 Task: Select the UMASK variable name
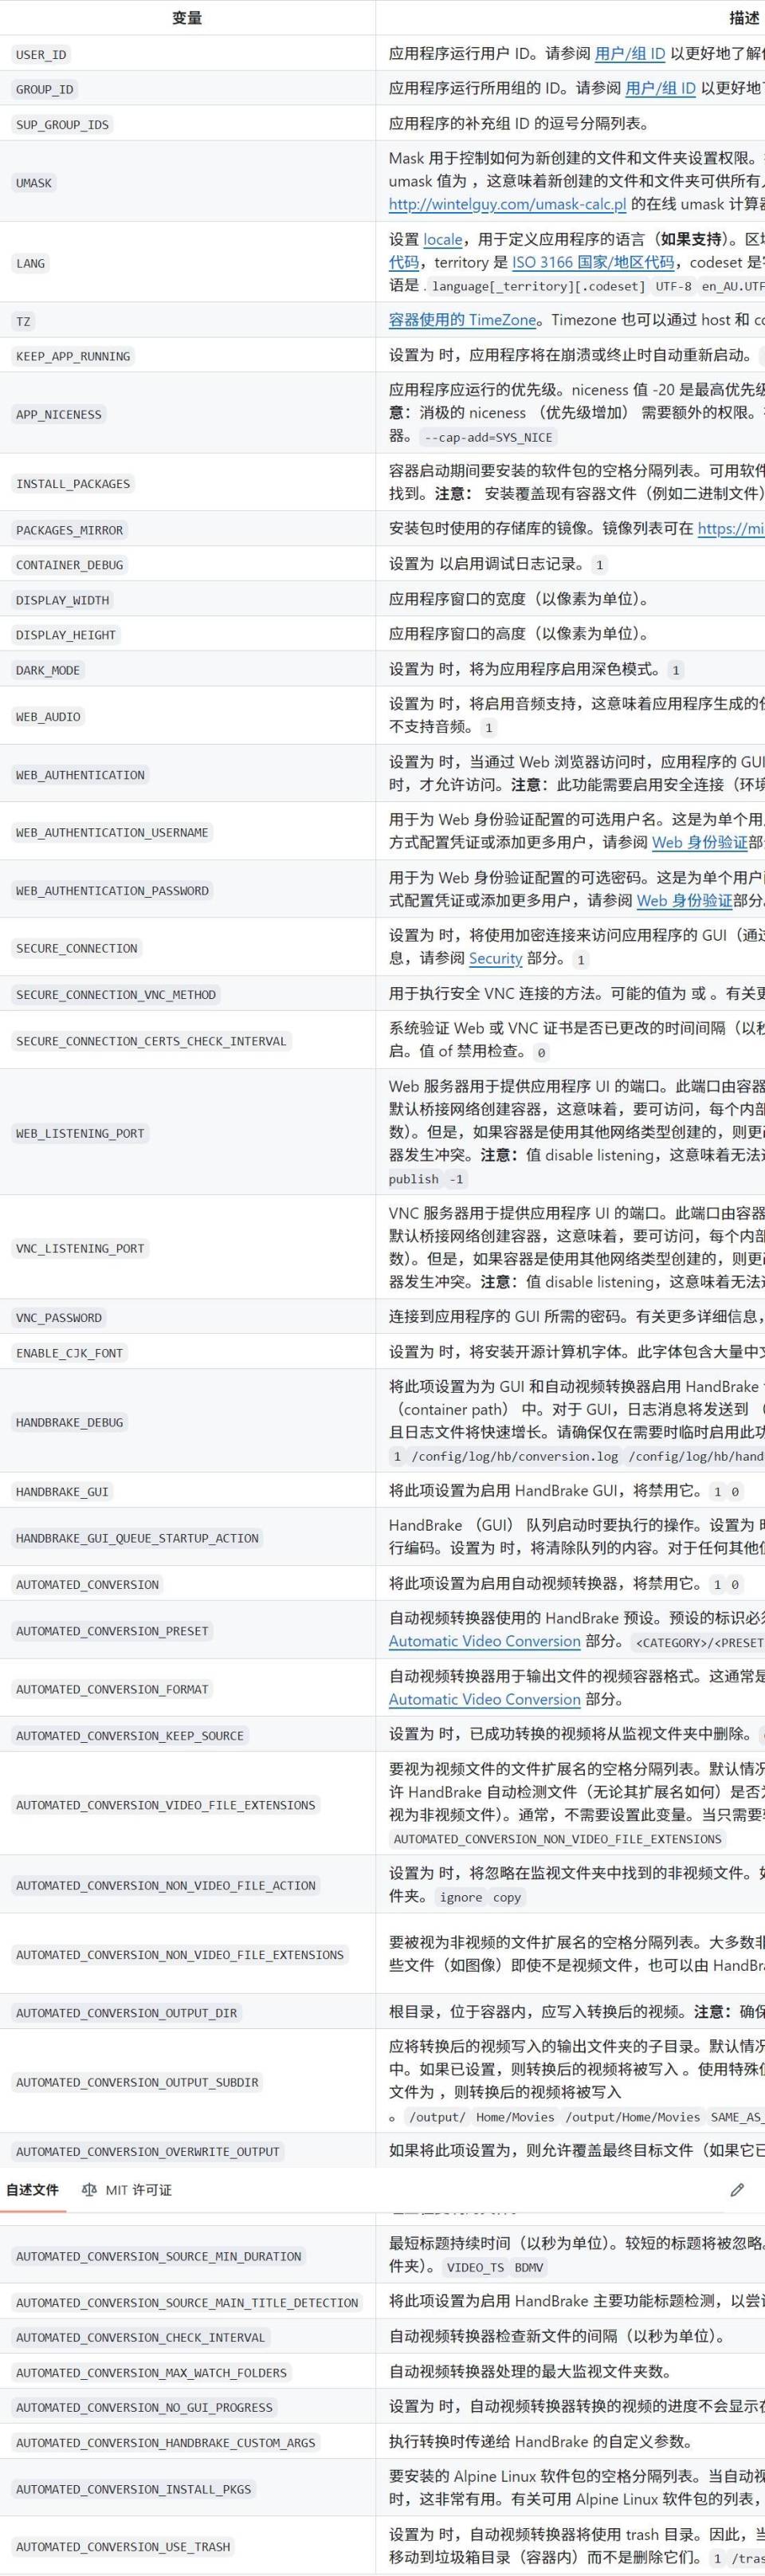pos(34,183)
